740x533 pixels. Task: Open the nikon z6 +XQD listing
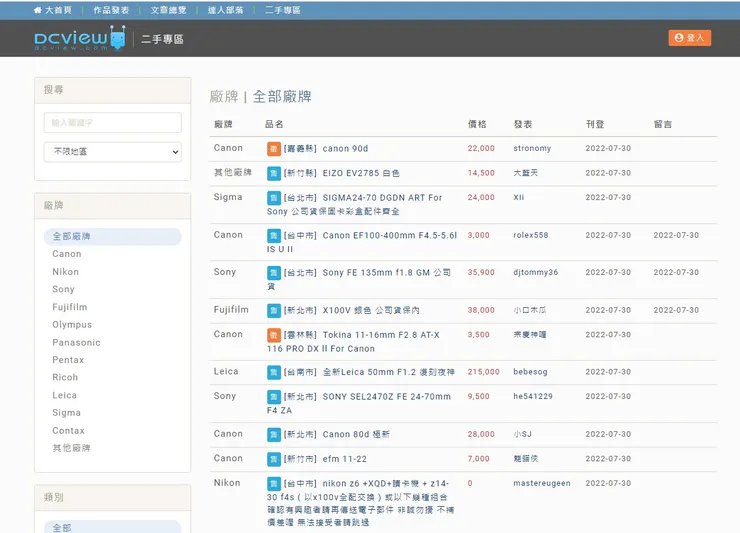pos(360,503)
